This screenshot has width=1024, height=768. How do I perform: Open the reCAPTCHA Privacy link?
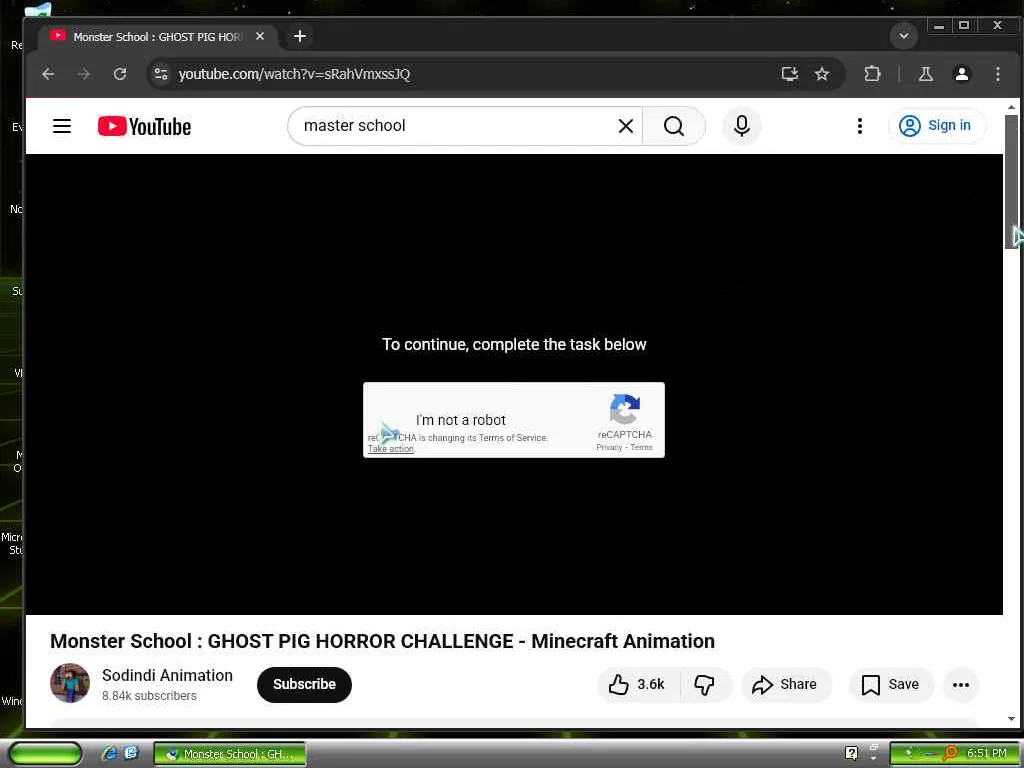[x=609, y=447]
